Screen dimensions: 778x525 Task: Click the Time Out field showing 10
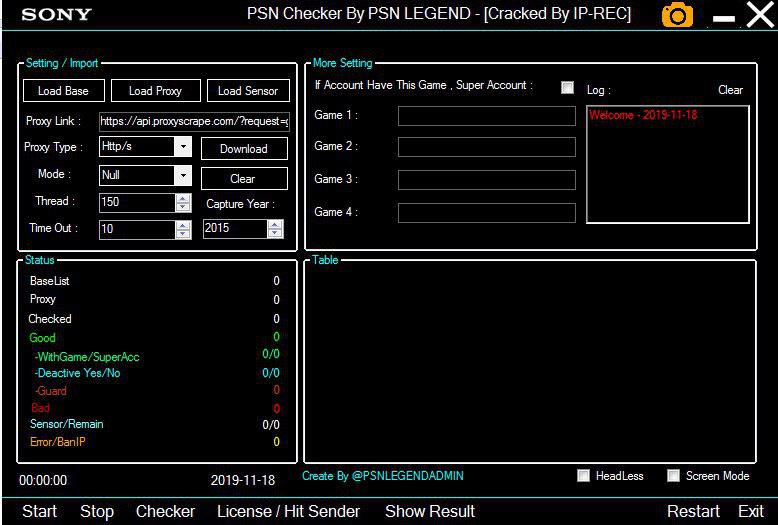[x=137, y=229]
